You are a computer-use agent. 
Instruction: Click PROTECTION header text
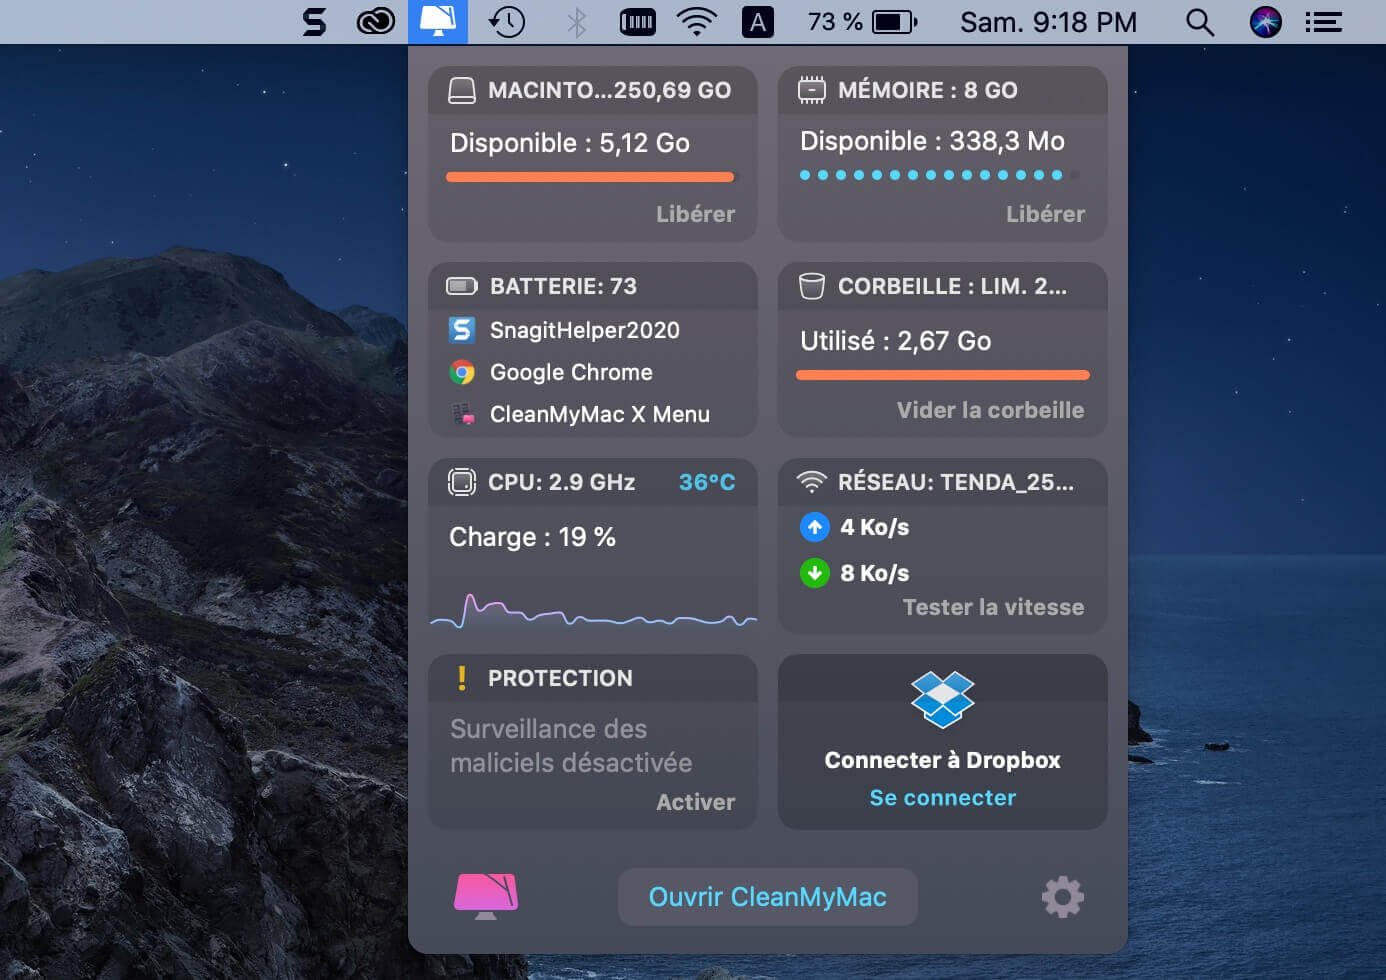tap(560, 678)
